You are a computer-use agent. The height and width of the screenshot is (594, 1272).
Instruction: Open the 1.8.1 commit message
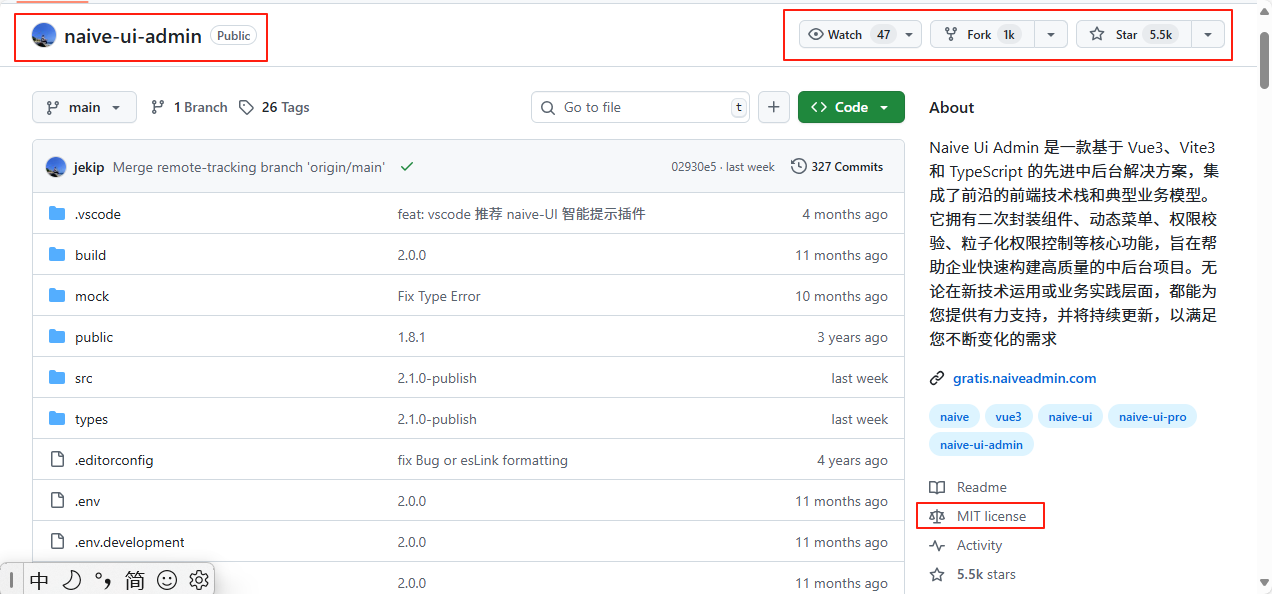tap(411, 337)
